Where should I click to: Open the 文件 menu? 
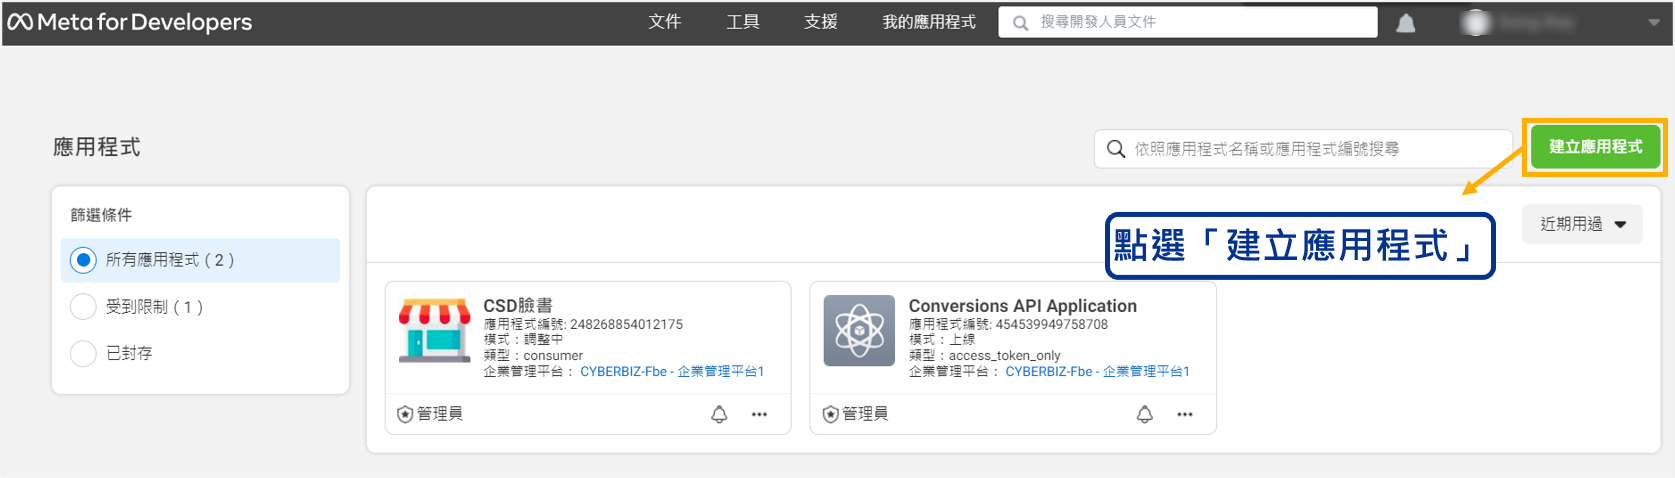pos(665,22)
